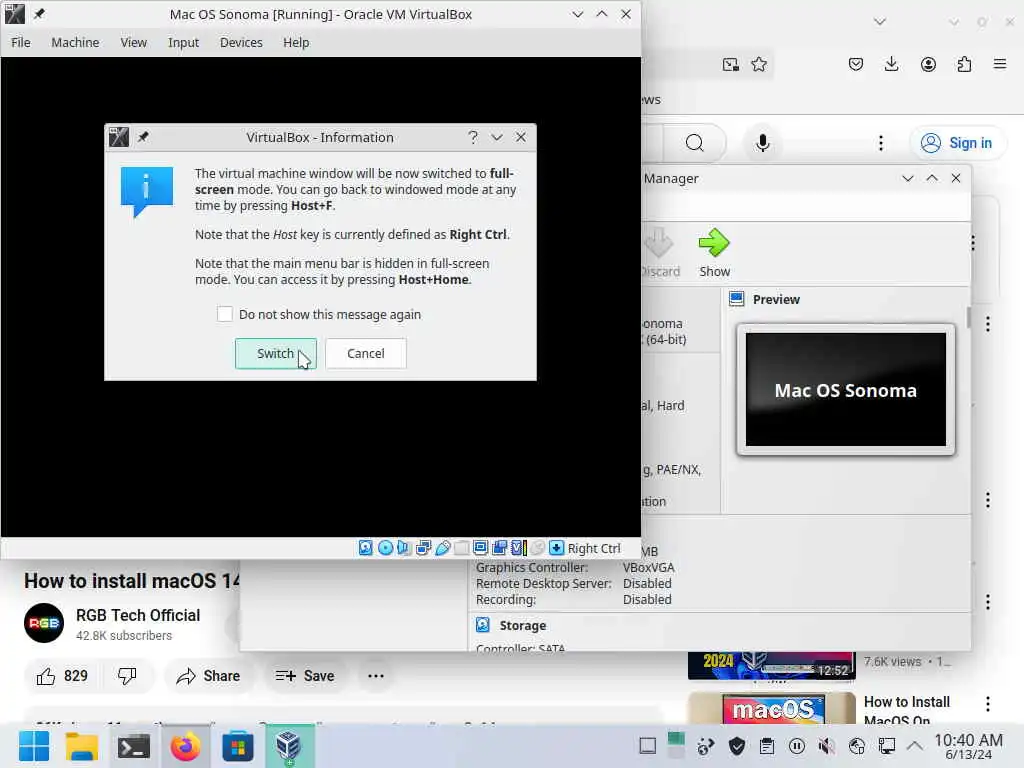Open the clipboard tray icon
1024x768 pixels.
(x=767, y=746)
